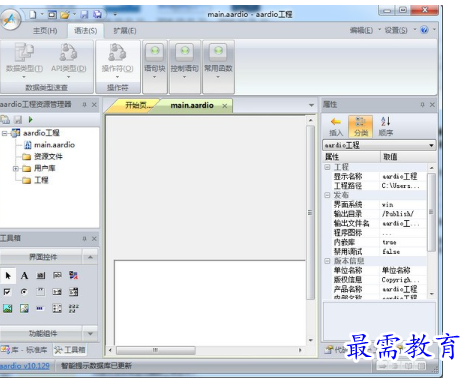Open the document tab list dropdown arrow
This screenshot has height=378, width=468.
tap(311, 105)
